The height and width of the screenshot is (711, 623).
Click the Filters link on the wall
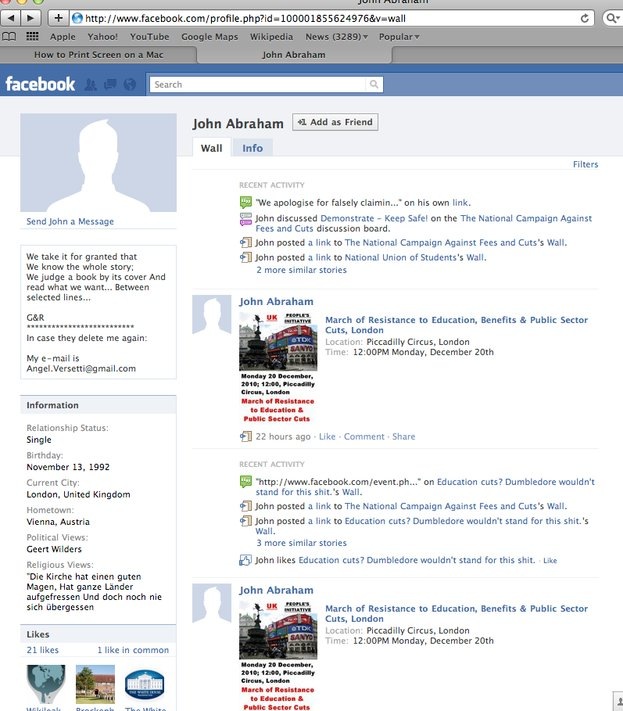click(585, 164)
